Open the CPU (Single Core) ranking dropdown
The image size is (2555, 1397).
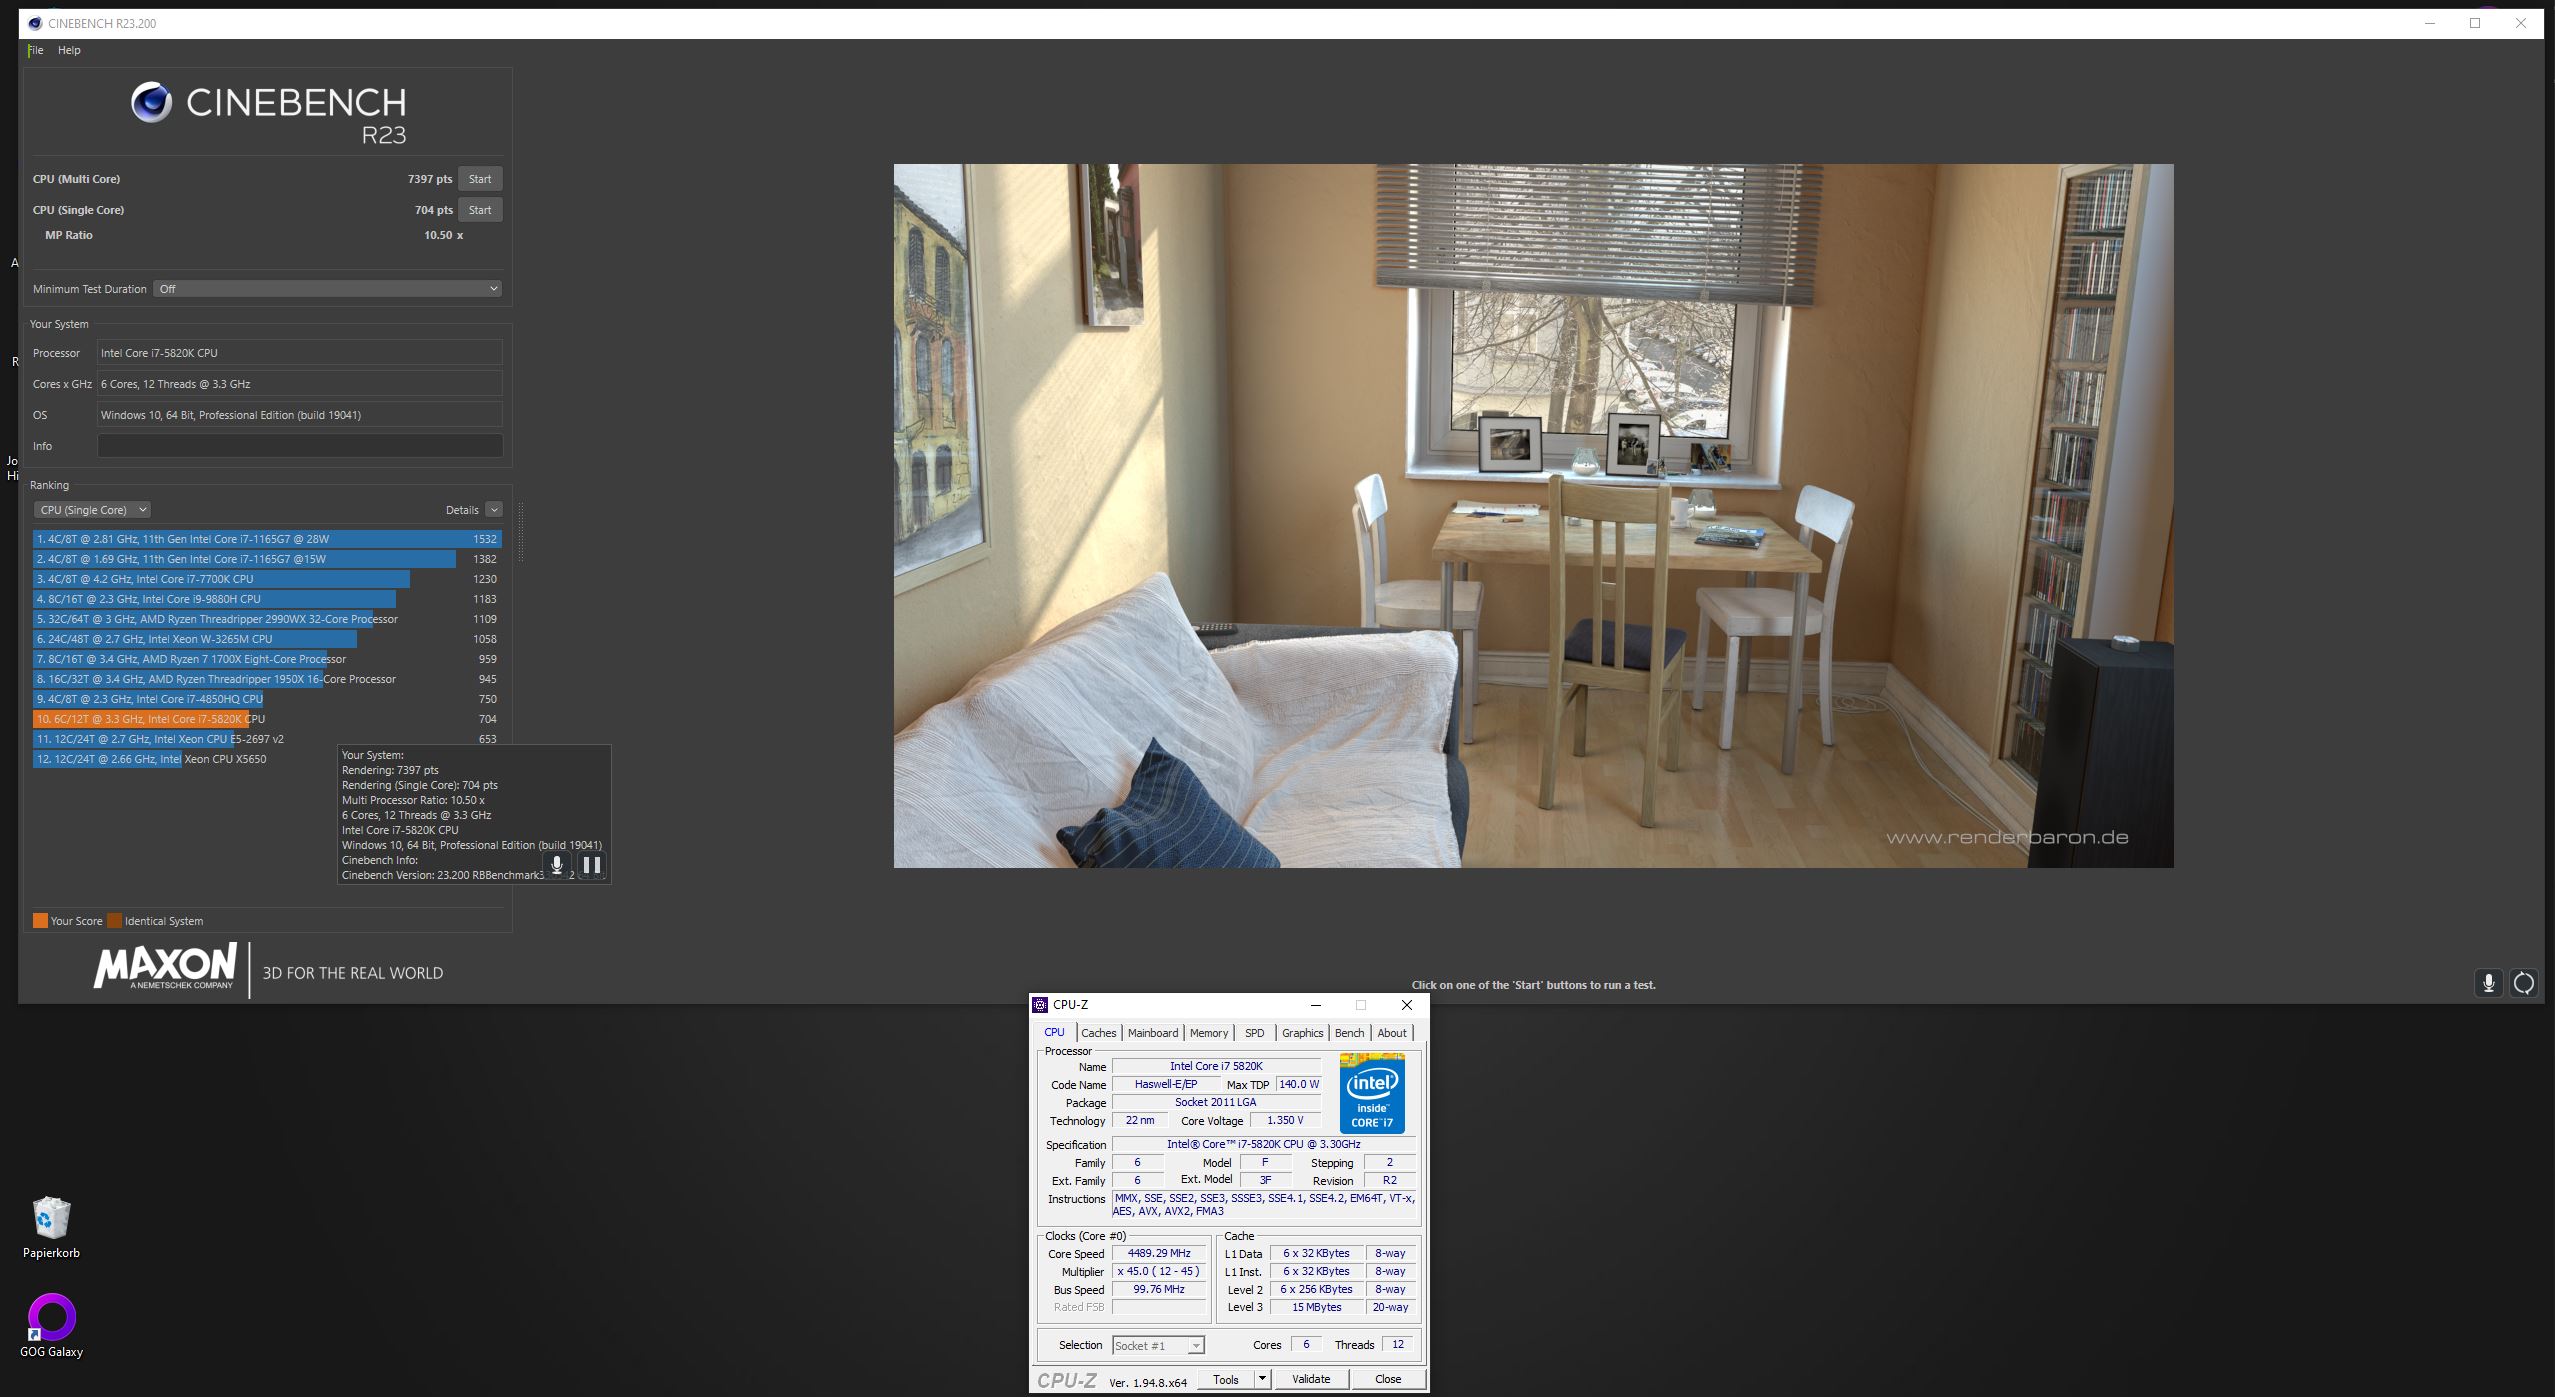click(92, 510)
